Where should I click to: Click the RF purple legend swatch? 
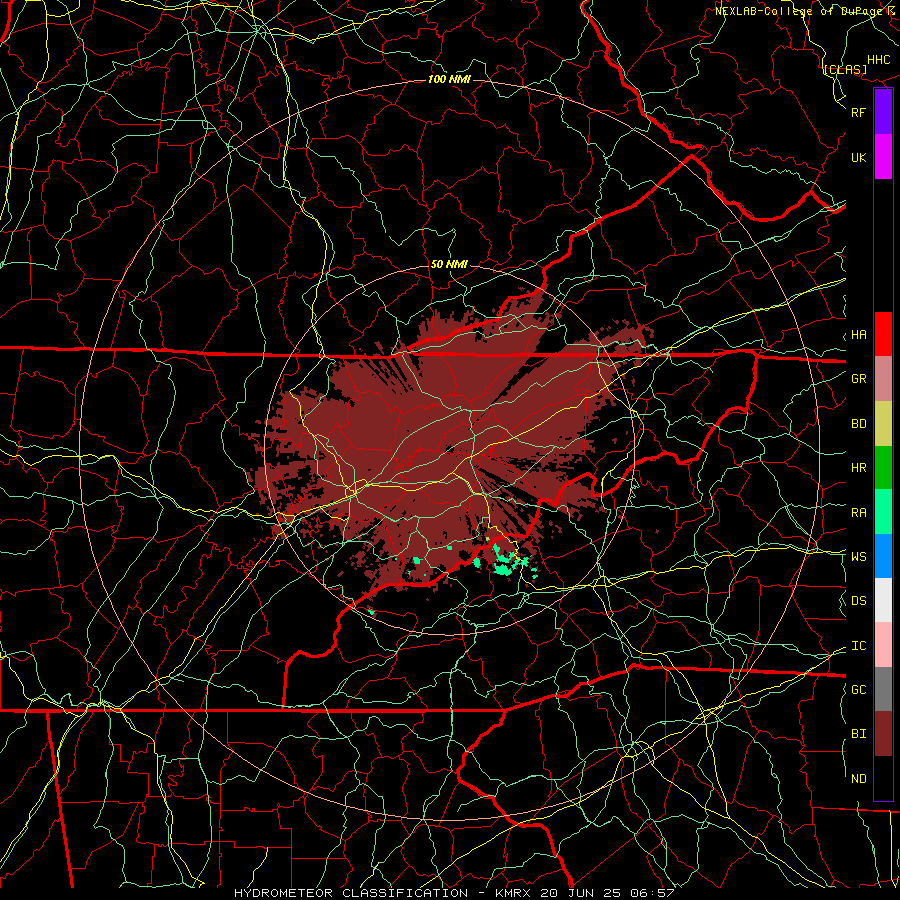pos(883,112)
